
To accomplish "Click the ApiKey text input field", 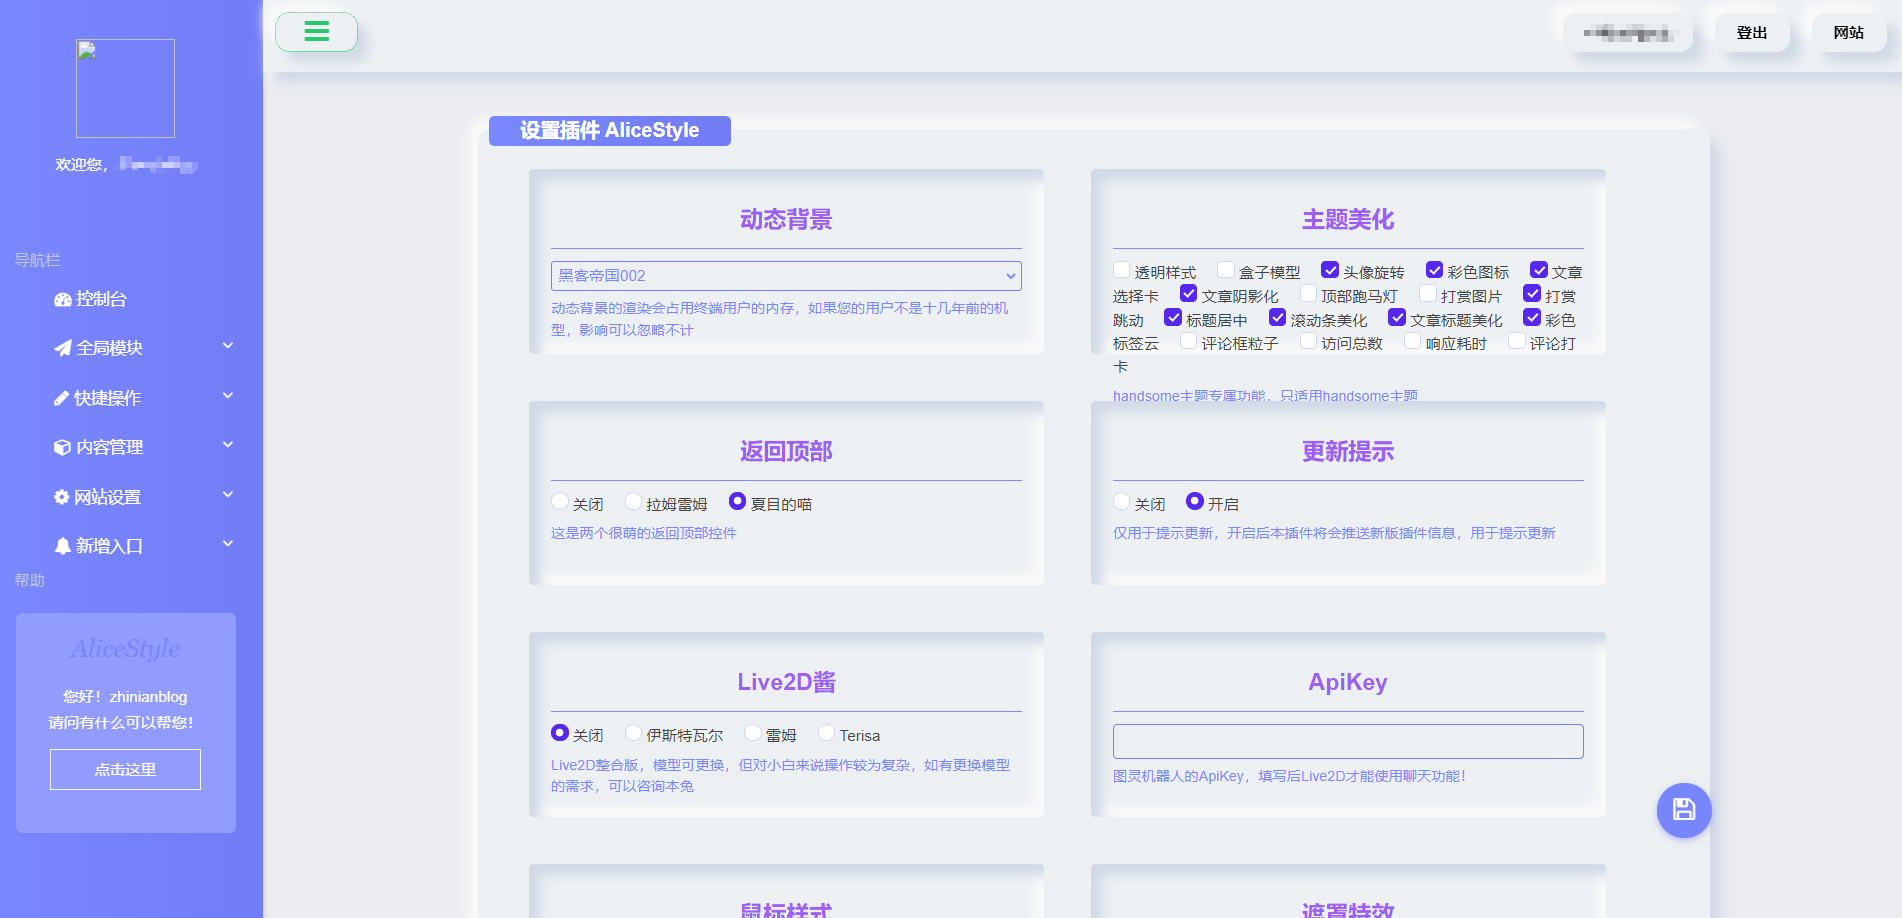I will click(1348, 741).
